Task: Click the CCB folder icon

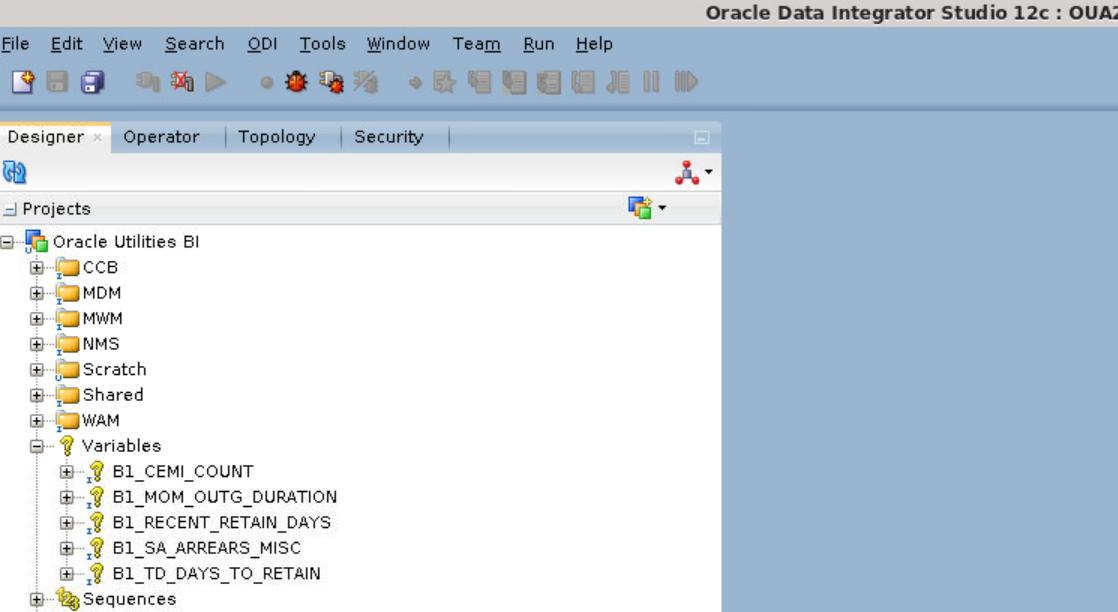Action: 67,267
